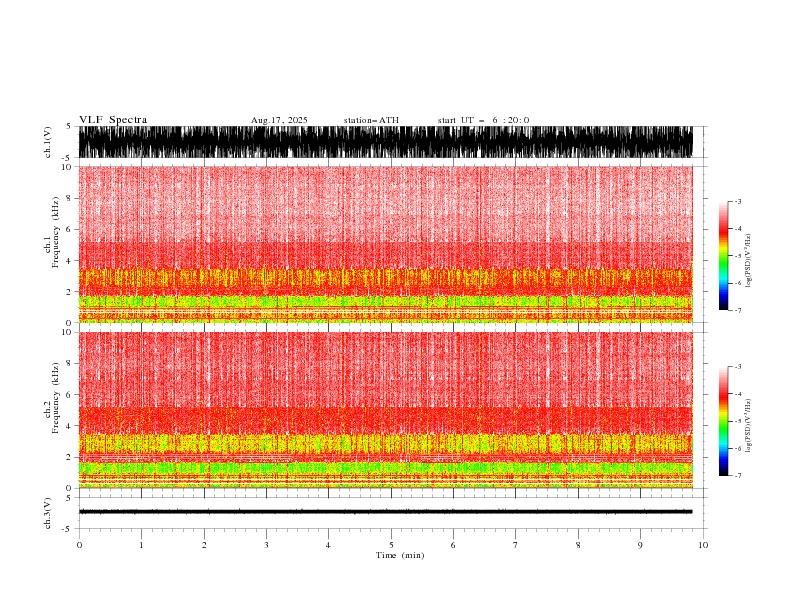The width and height of the screenshot is (792, 612).
Task: Click the "Time (min)" axis label
Action: coord(400,555)
